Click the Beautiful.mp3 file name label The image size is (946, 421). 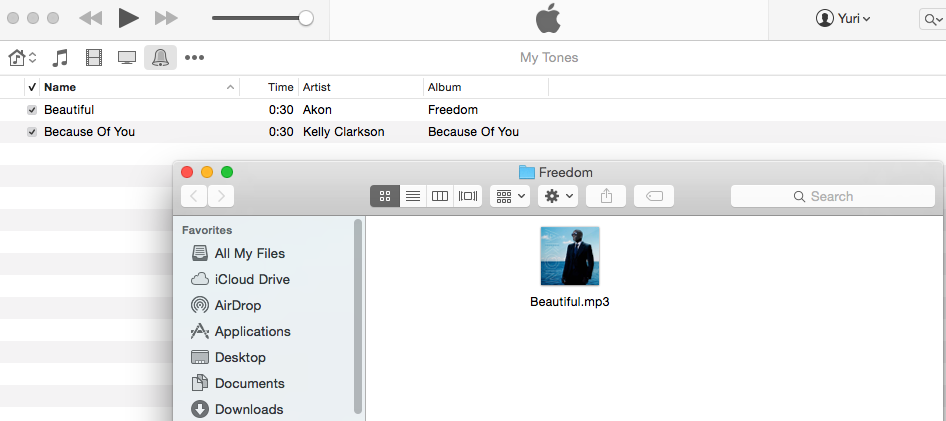click(570, 302)
